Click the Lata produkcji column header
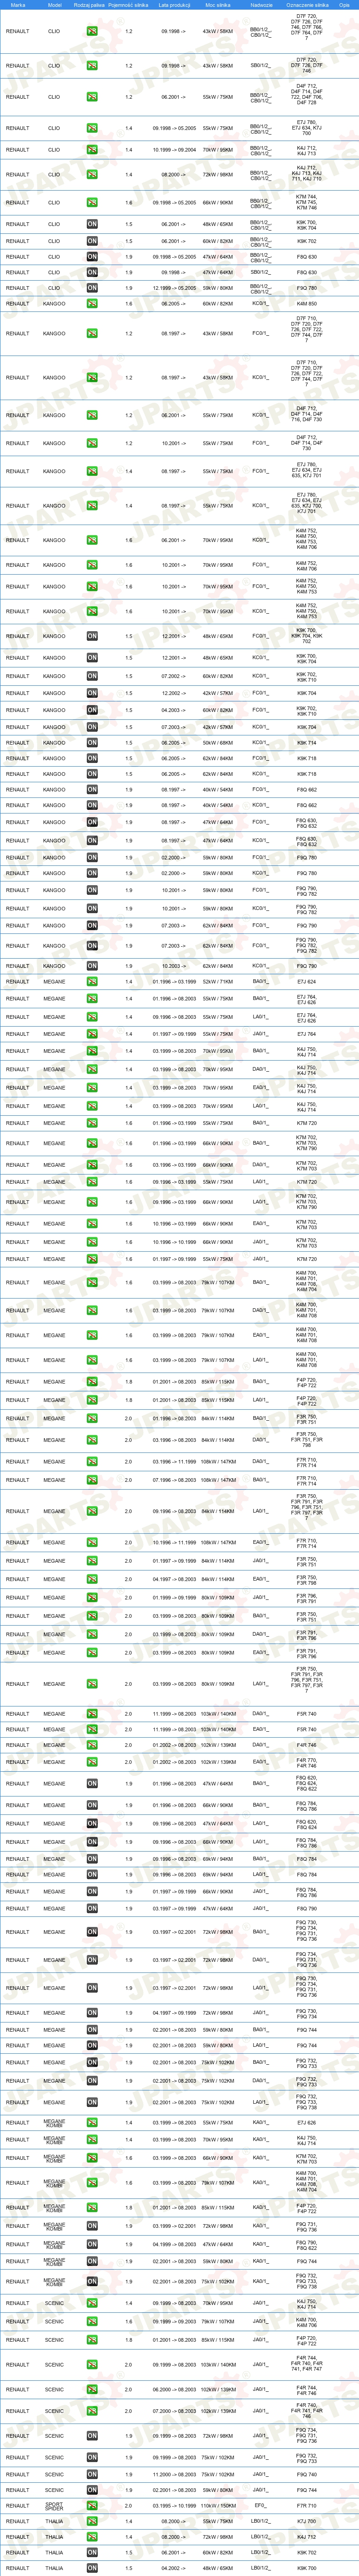The height and width of the screenshot is (2576, 359). (x=174, y=5)
